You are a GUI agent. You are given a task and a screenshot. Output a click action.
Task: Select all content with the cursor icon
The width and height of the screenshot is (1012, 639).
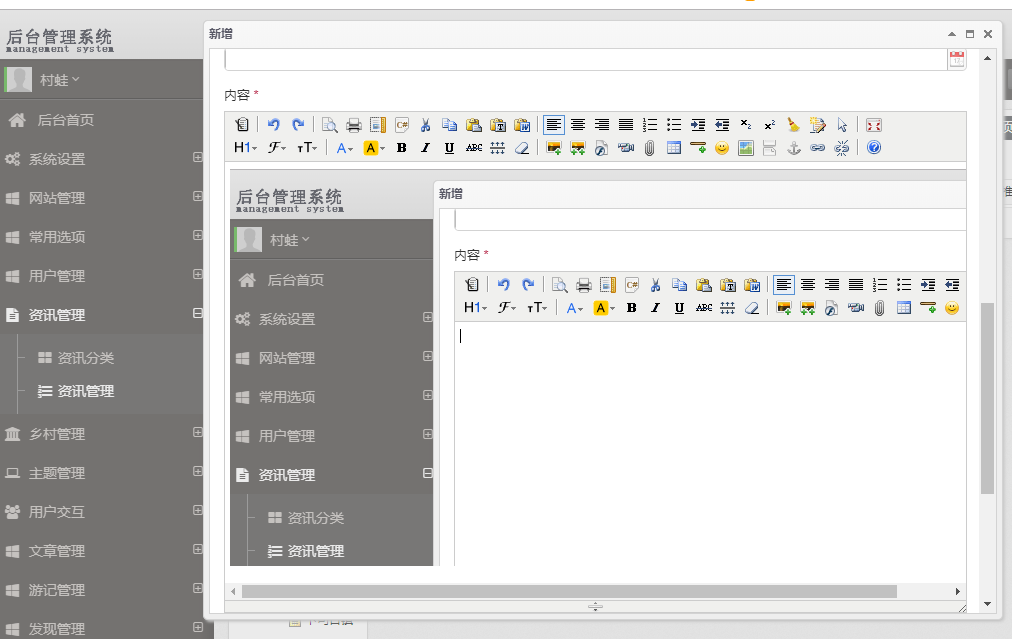[x=842, y=125]
